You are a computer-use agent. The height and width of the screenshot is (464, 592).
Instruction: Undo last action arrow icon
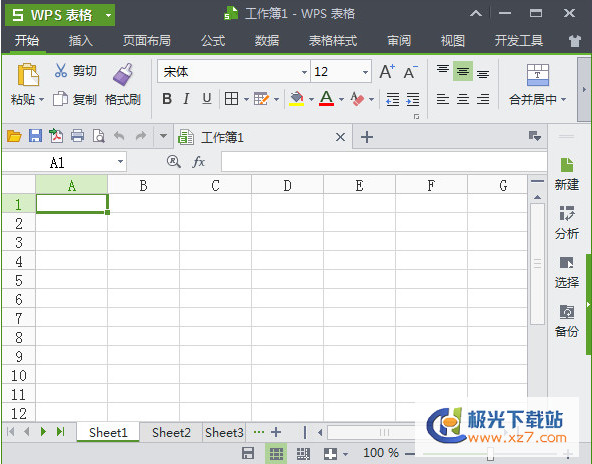[119, 136]
